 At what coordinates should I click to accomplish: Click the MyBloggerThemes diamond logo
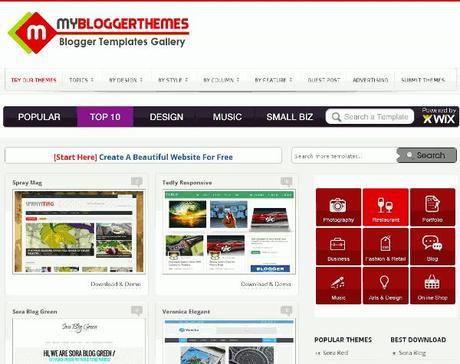32,33
